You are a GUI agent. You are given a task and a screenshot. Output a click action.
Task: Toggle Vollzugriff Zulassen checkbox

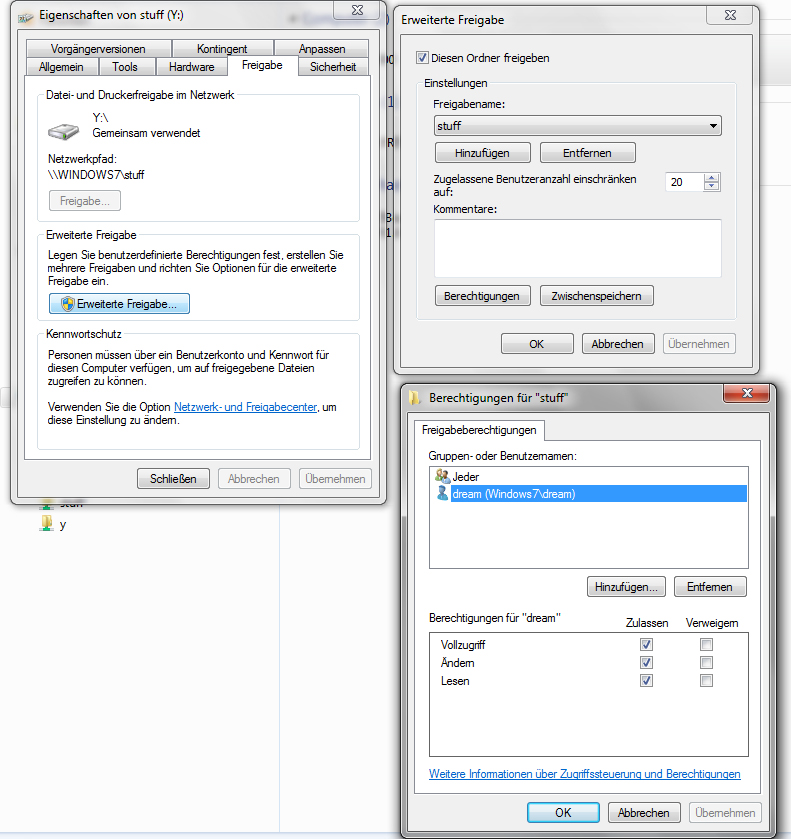pyautogui.click(x=646, y=644)
